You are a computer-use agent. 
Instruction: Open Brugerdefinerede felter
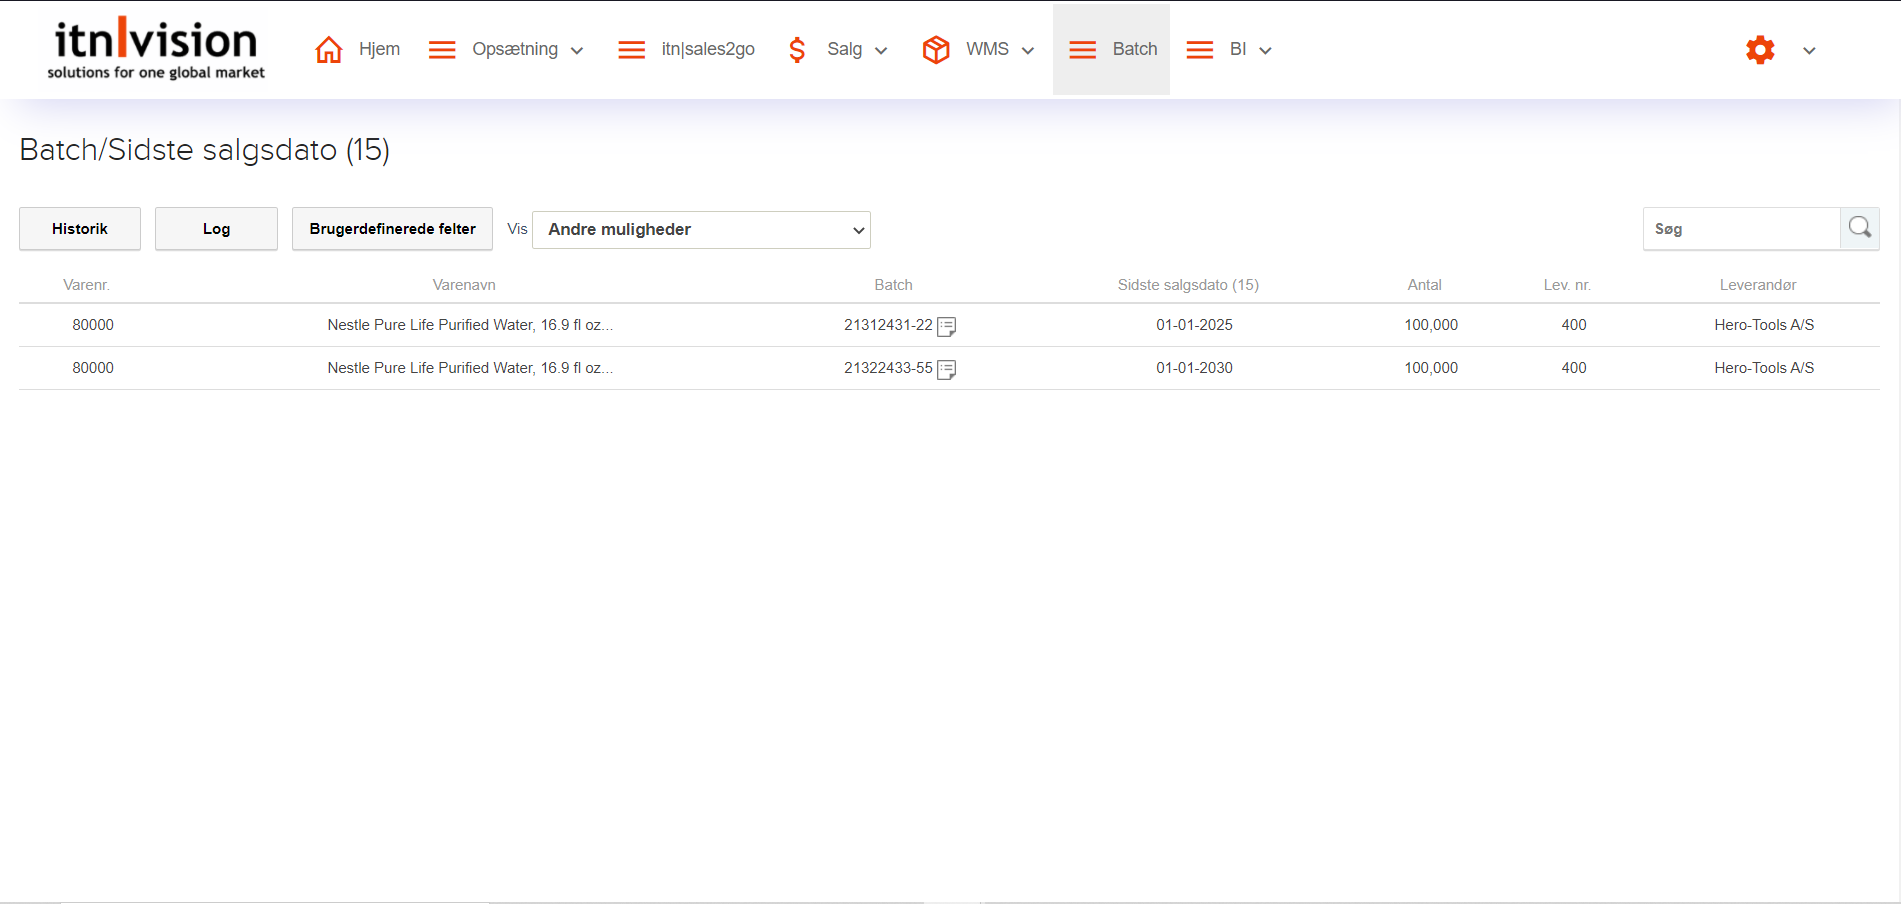(x=392, y=229)
